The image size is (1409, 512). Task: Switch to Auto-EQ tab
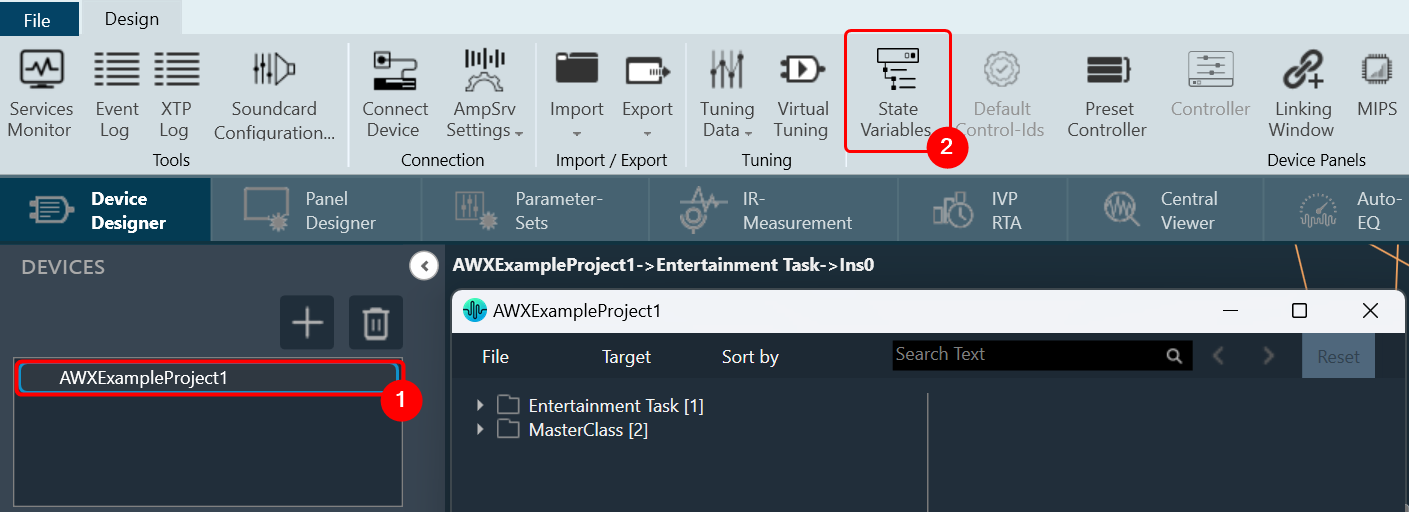[x=1336, y=210]
